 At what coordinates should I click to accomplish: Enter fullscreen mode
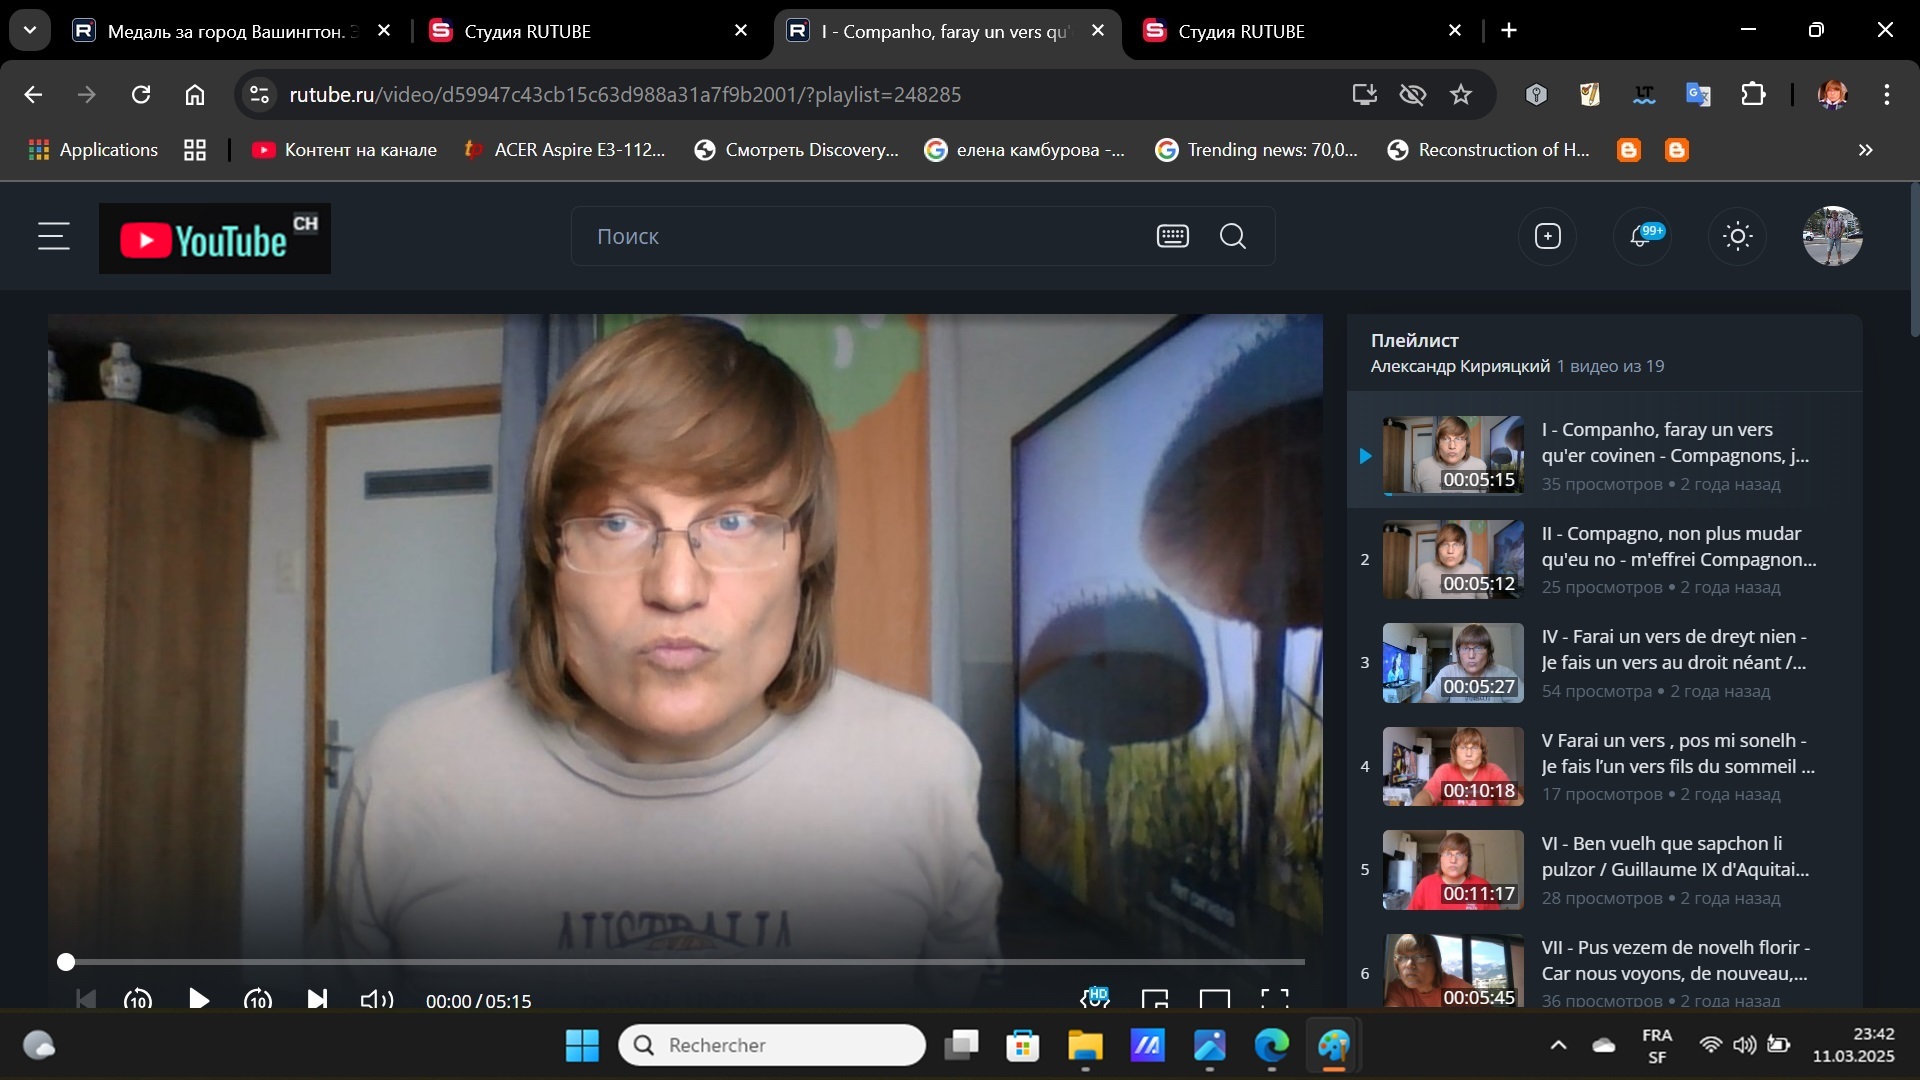[x=1273, y=999]
